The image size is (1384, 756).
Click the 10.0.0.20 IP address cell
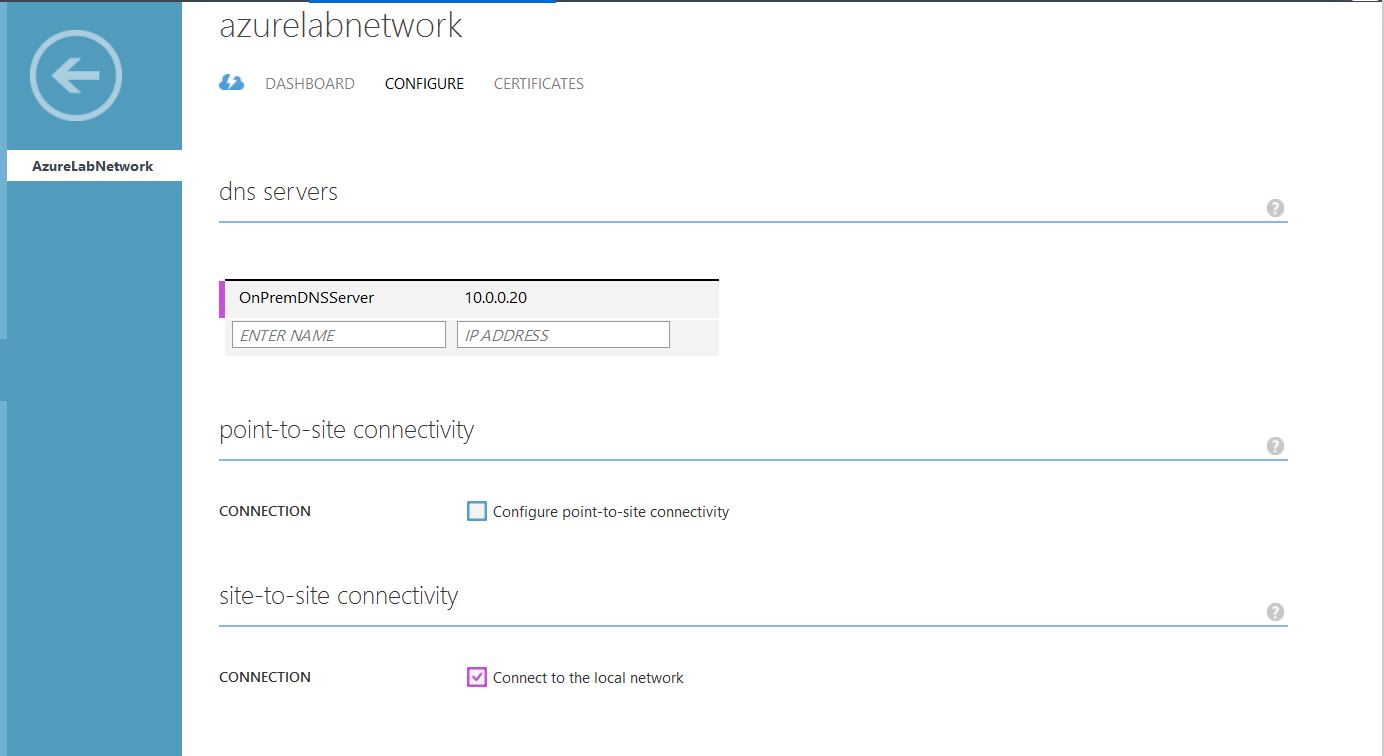coord(495,298)
